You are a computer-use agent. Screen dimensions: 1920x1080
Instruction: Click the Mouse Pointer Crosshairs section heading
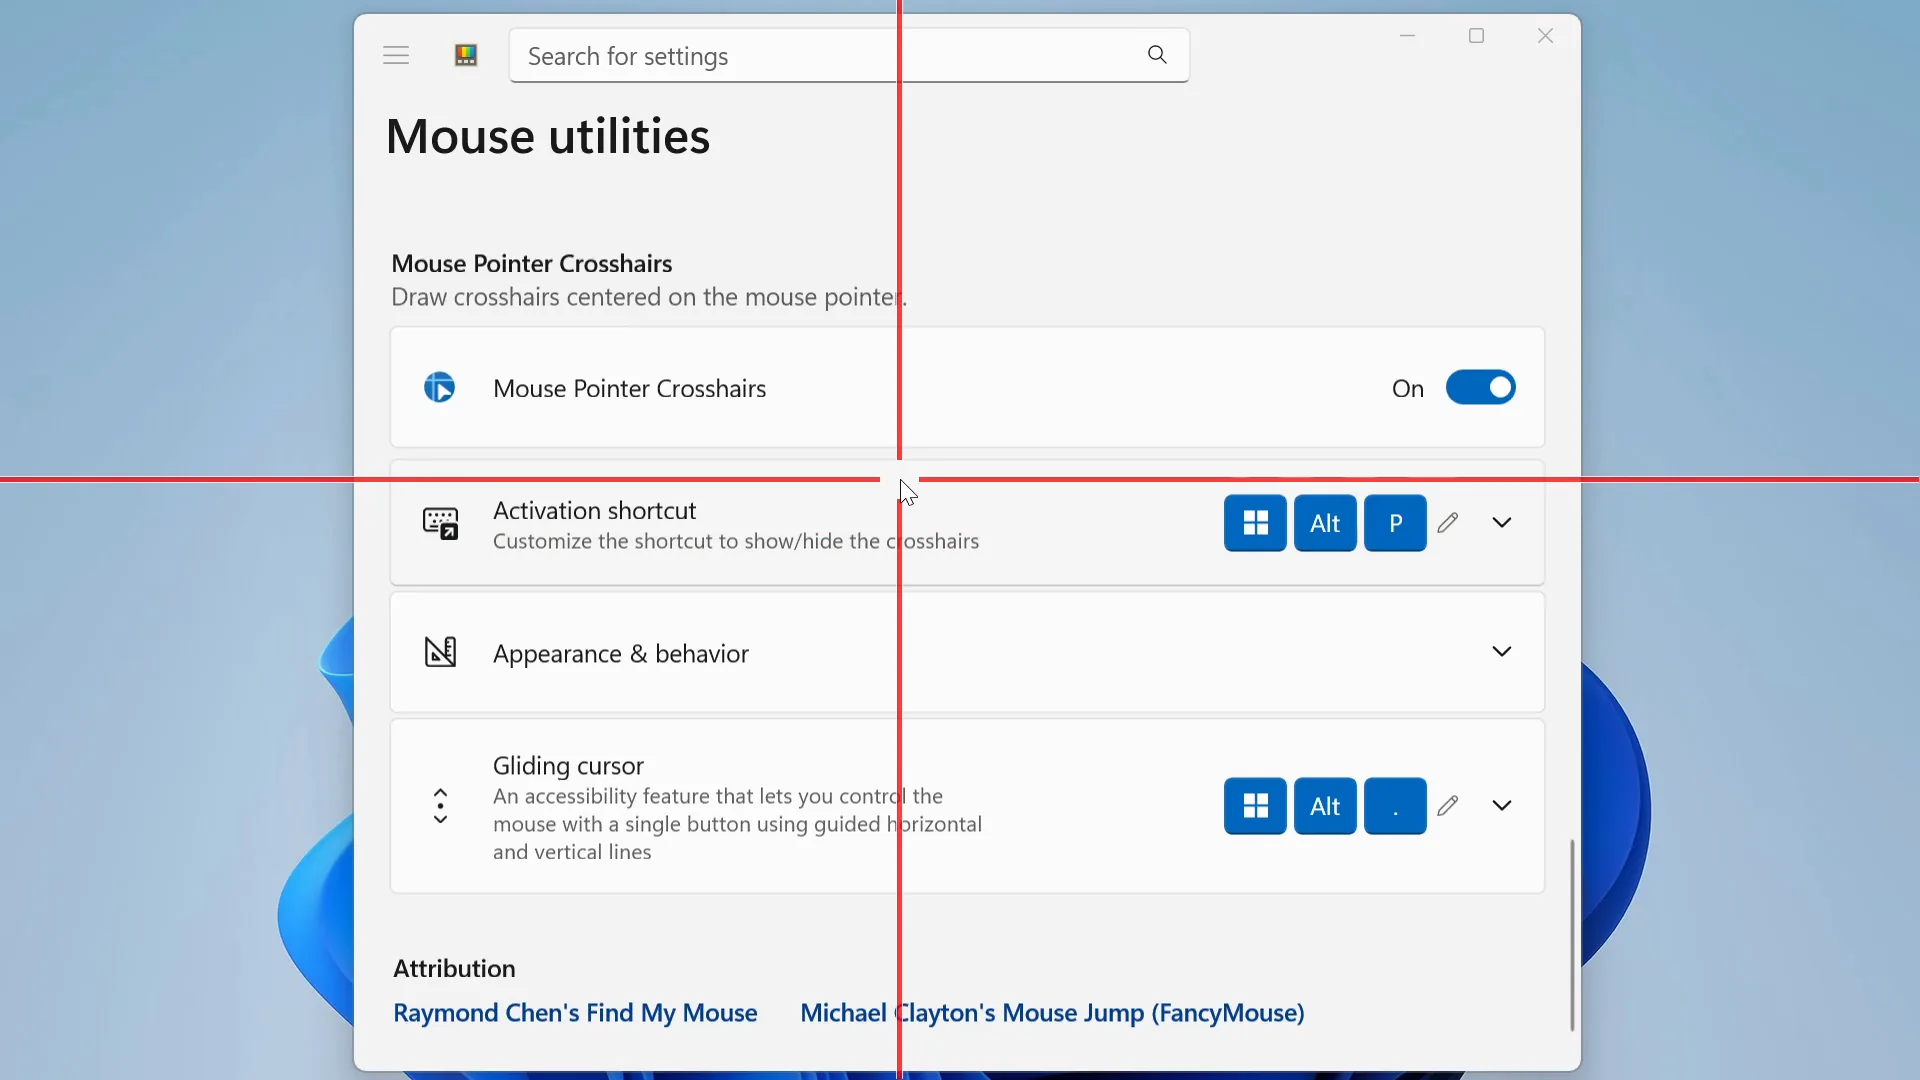pyautogui.click(x=532, y=263)
